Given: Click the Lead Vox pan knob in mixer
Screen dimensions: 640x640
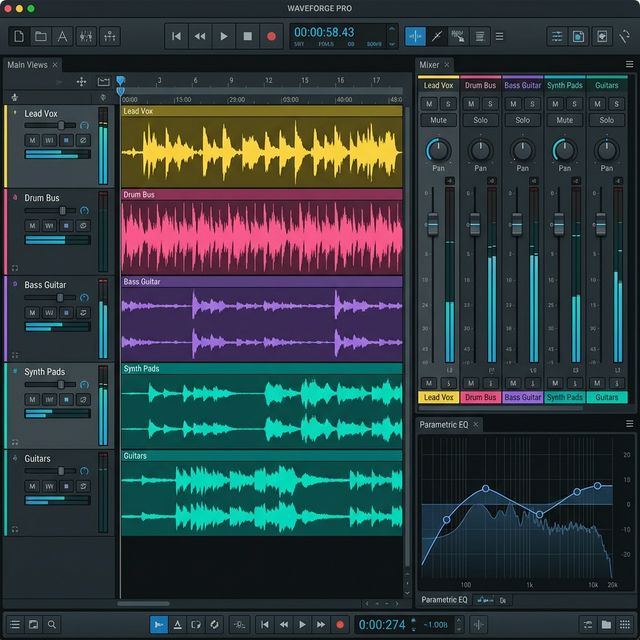Looking at the screenshot, I should [x=438, y=150].
